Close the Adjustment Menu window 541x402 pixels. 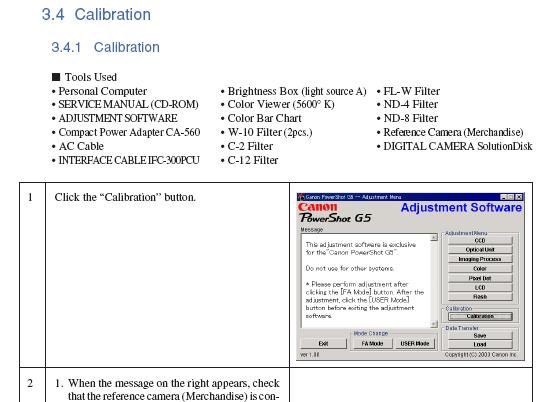[519, 197]
